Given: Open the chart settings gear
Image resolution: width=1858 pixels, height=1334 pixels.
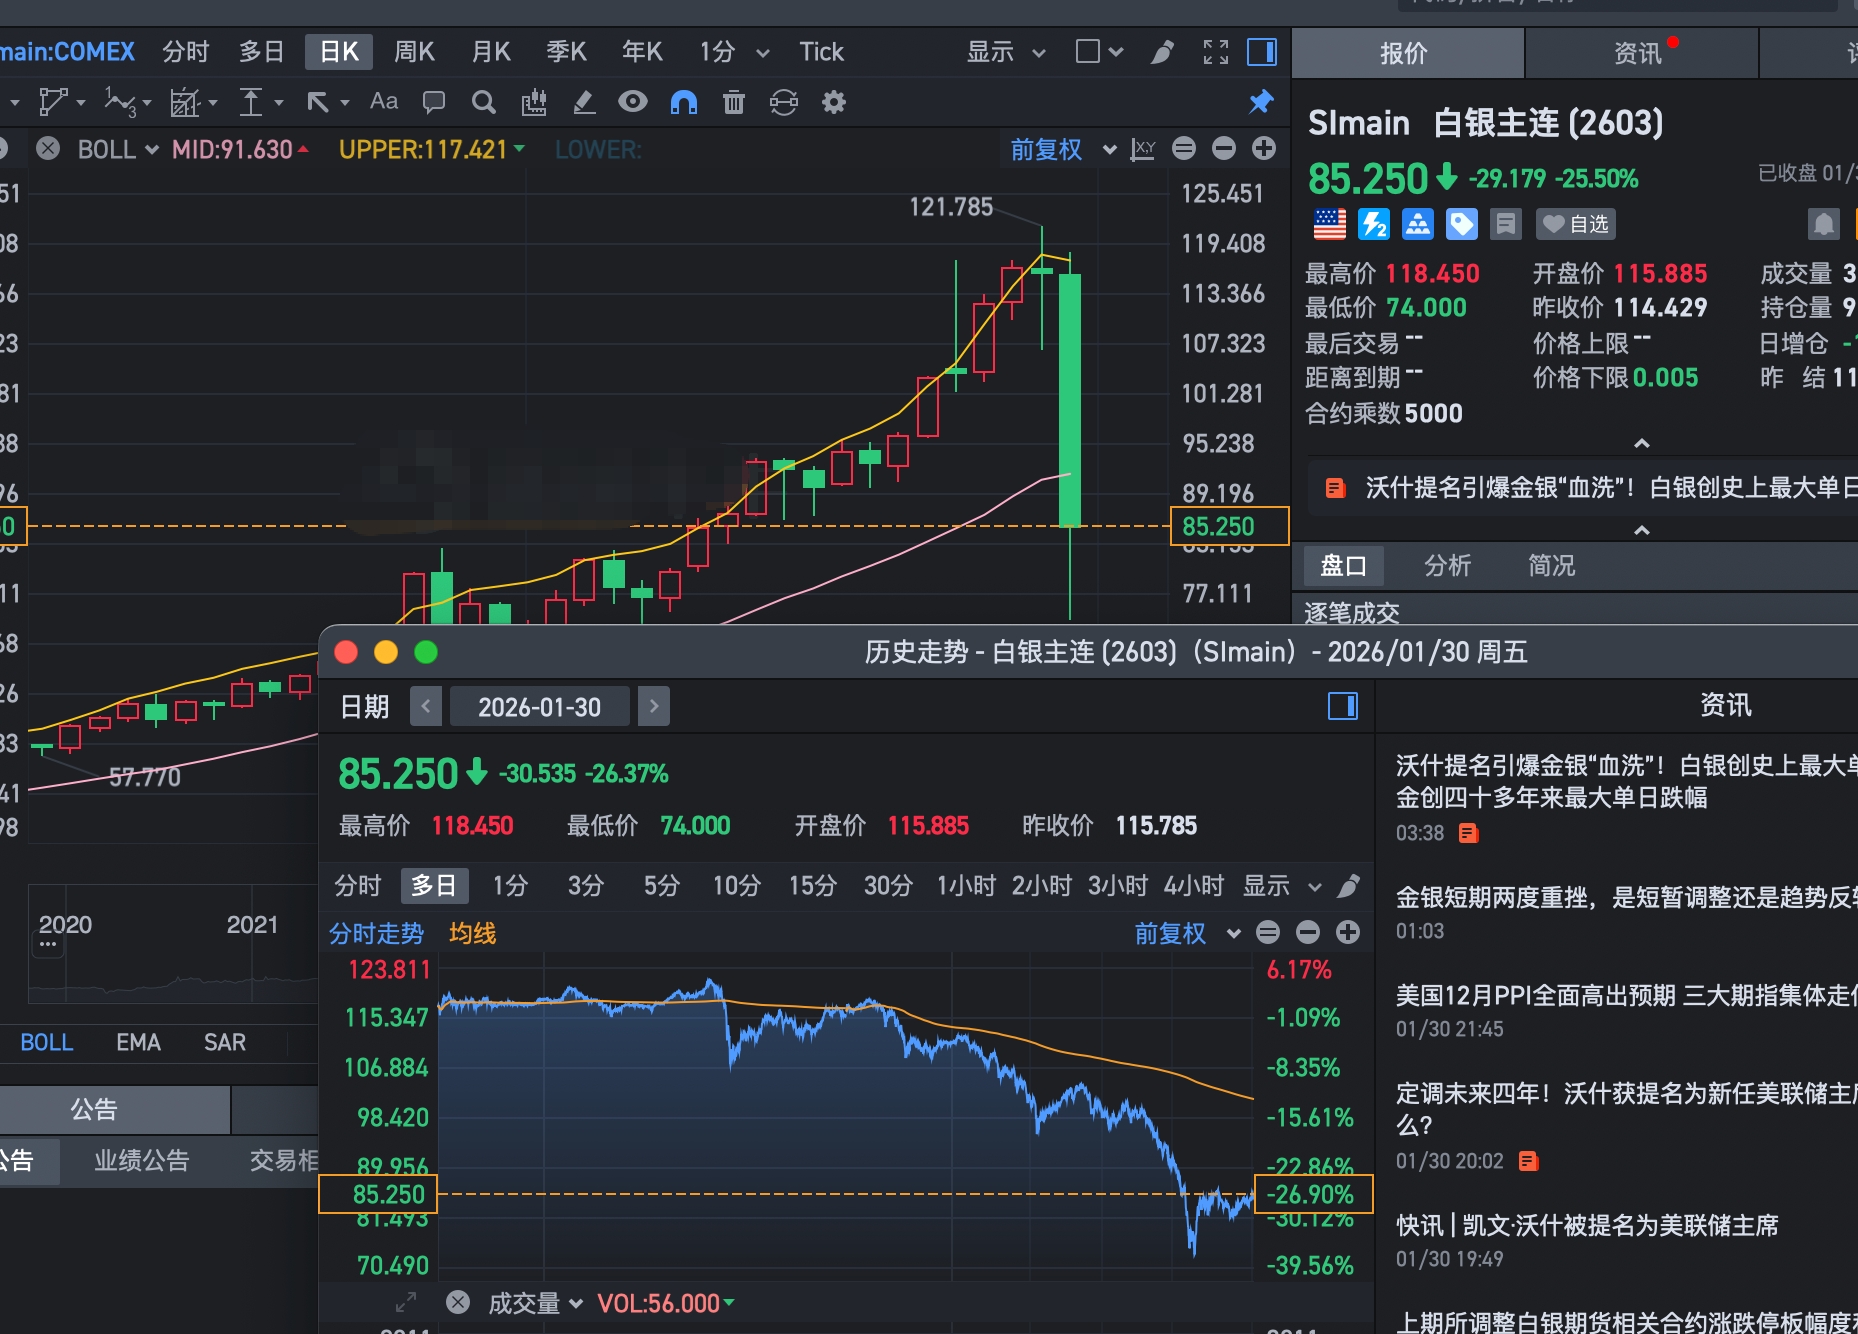Looking at the screenshot, I should 834,102.
